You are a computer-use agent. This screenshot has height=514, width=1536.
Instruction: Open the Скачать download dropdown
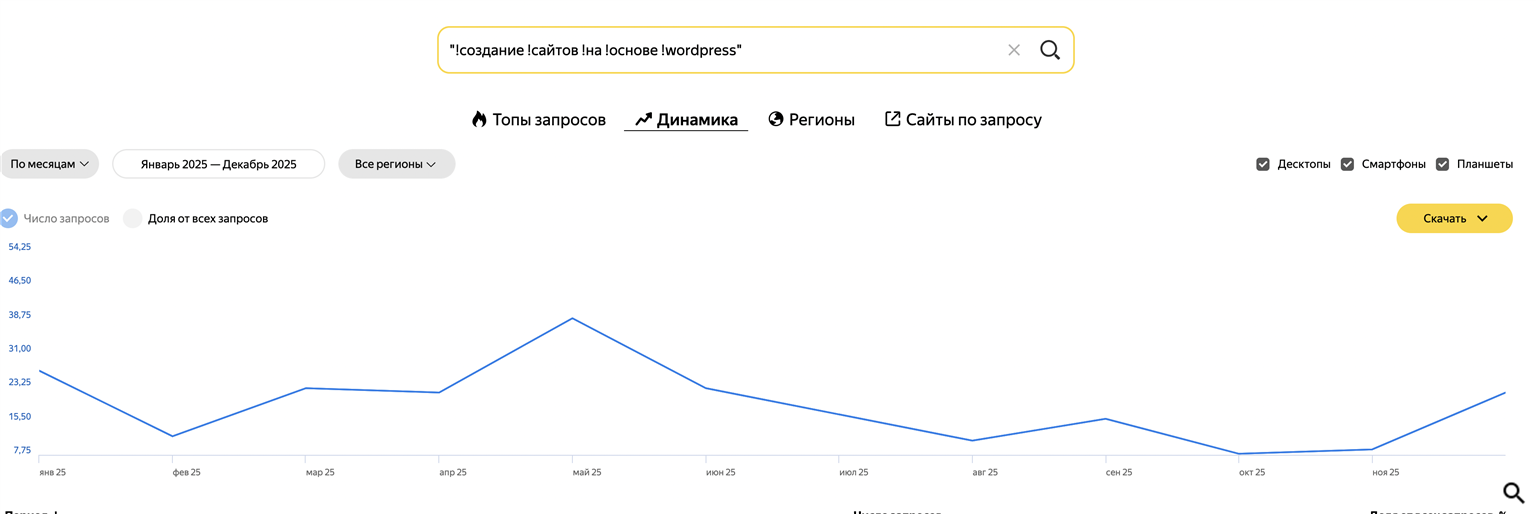[x=1454, y=218]
